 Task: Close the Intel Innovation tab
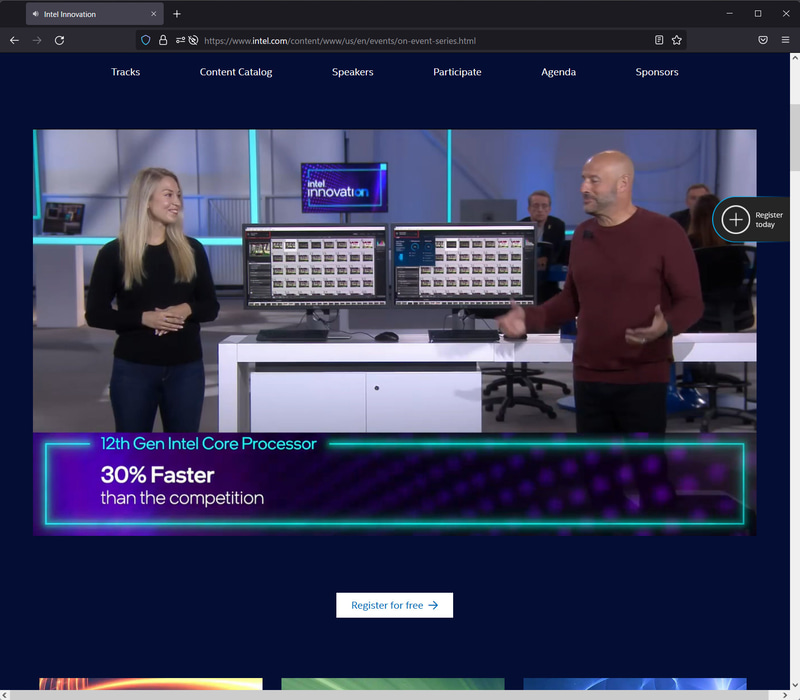154,14
